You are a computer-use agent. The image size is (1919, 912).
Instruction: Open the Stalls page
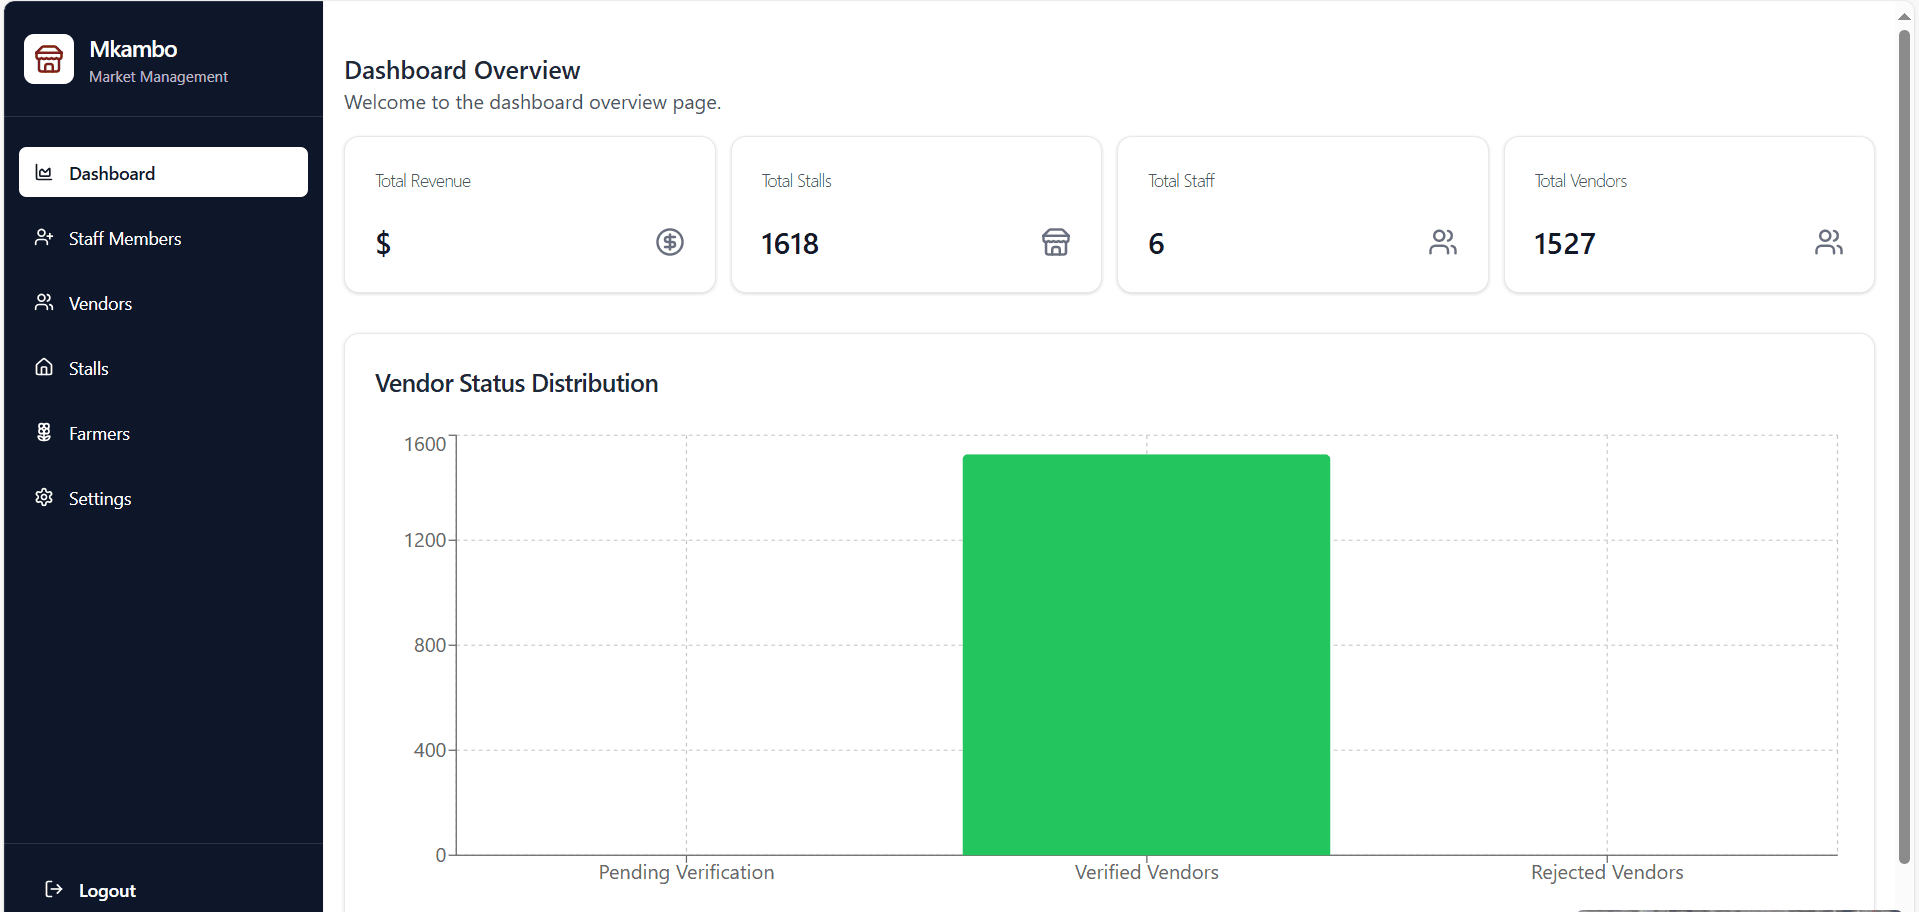[x=89, y=369]
